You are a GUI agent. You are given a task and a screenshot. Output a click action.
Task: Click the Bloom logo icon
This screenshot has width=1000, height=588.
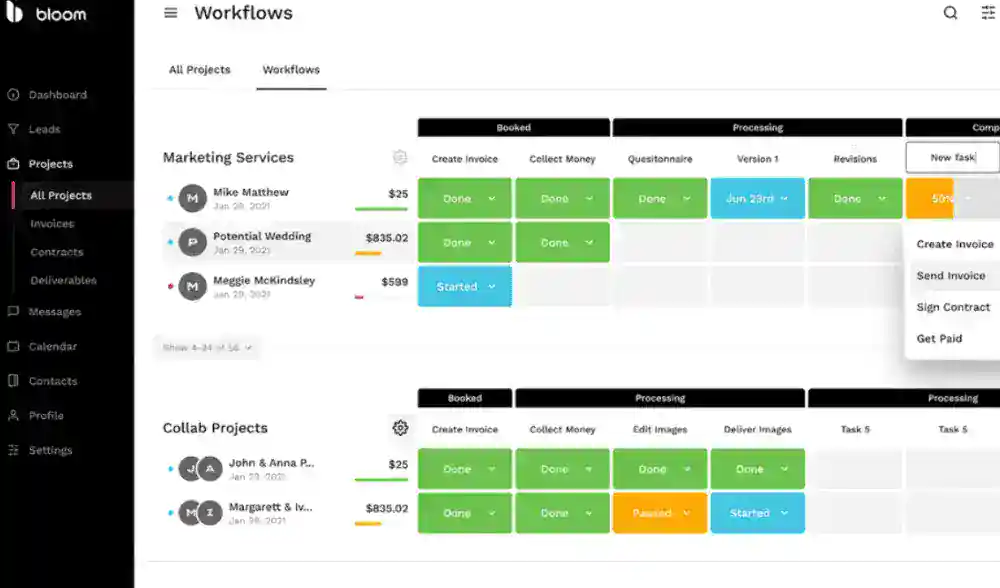[x=14, y=11]
